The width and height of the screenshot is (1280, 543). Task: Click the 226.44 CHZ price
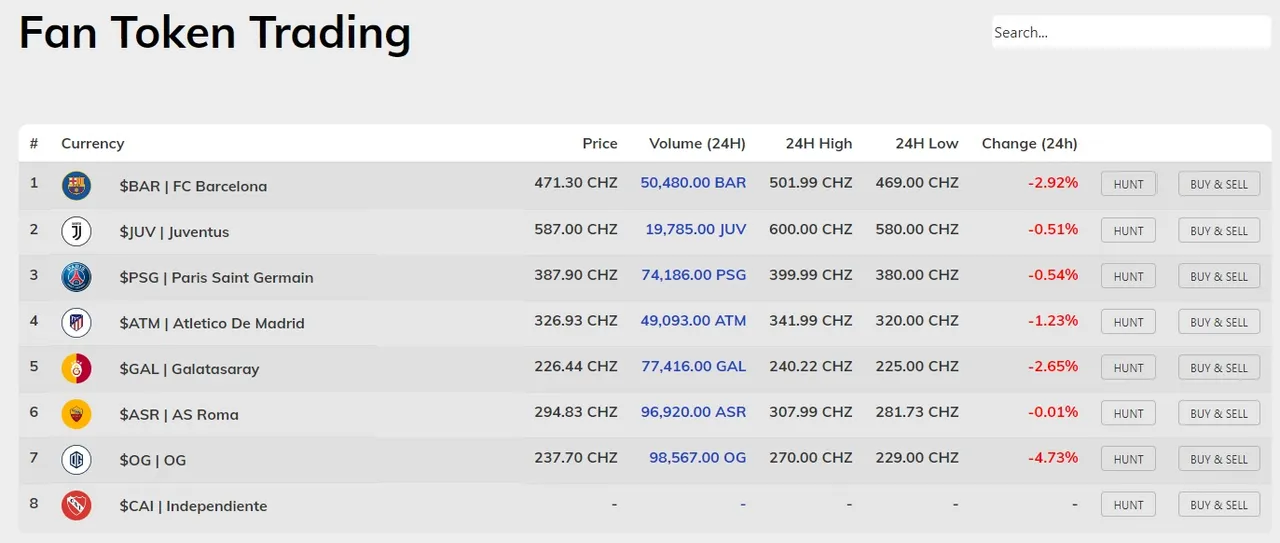pos(576,366)
